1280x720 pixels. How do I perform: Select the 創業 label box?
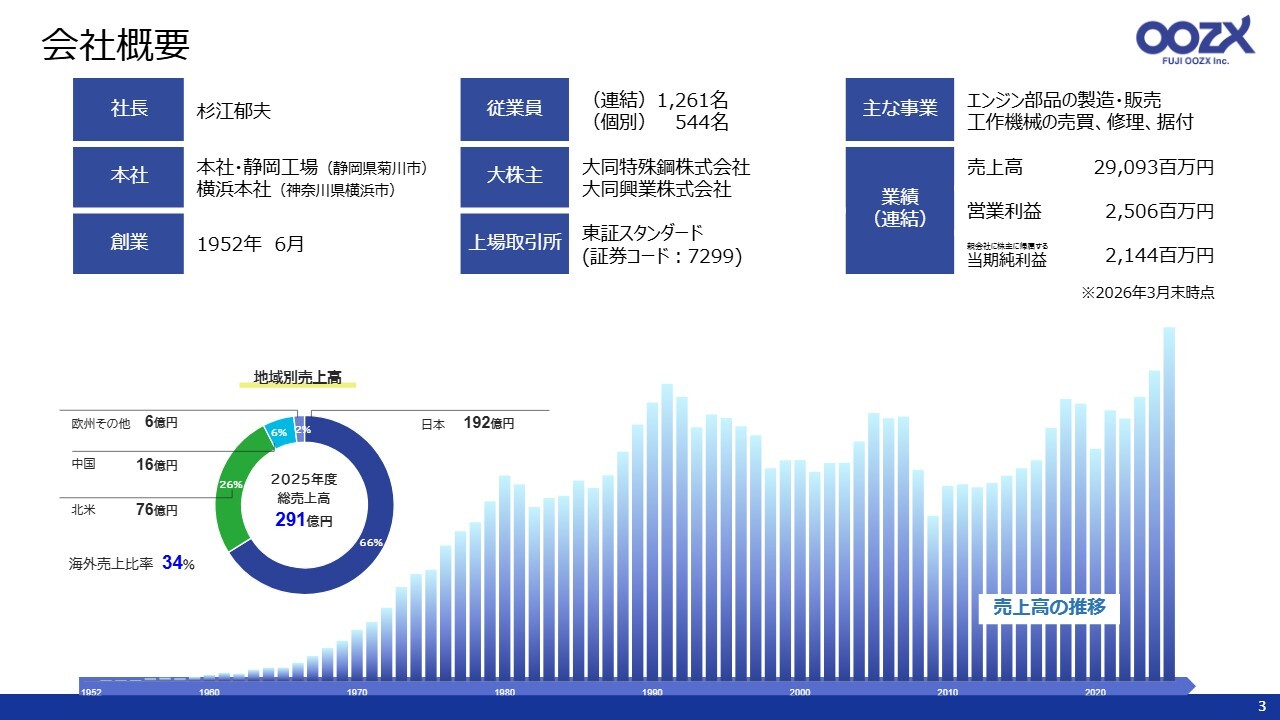point(128,243)
